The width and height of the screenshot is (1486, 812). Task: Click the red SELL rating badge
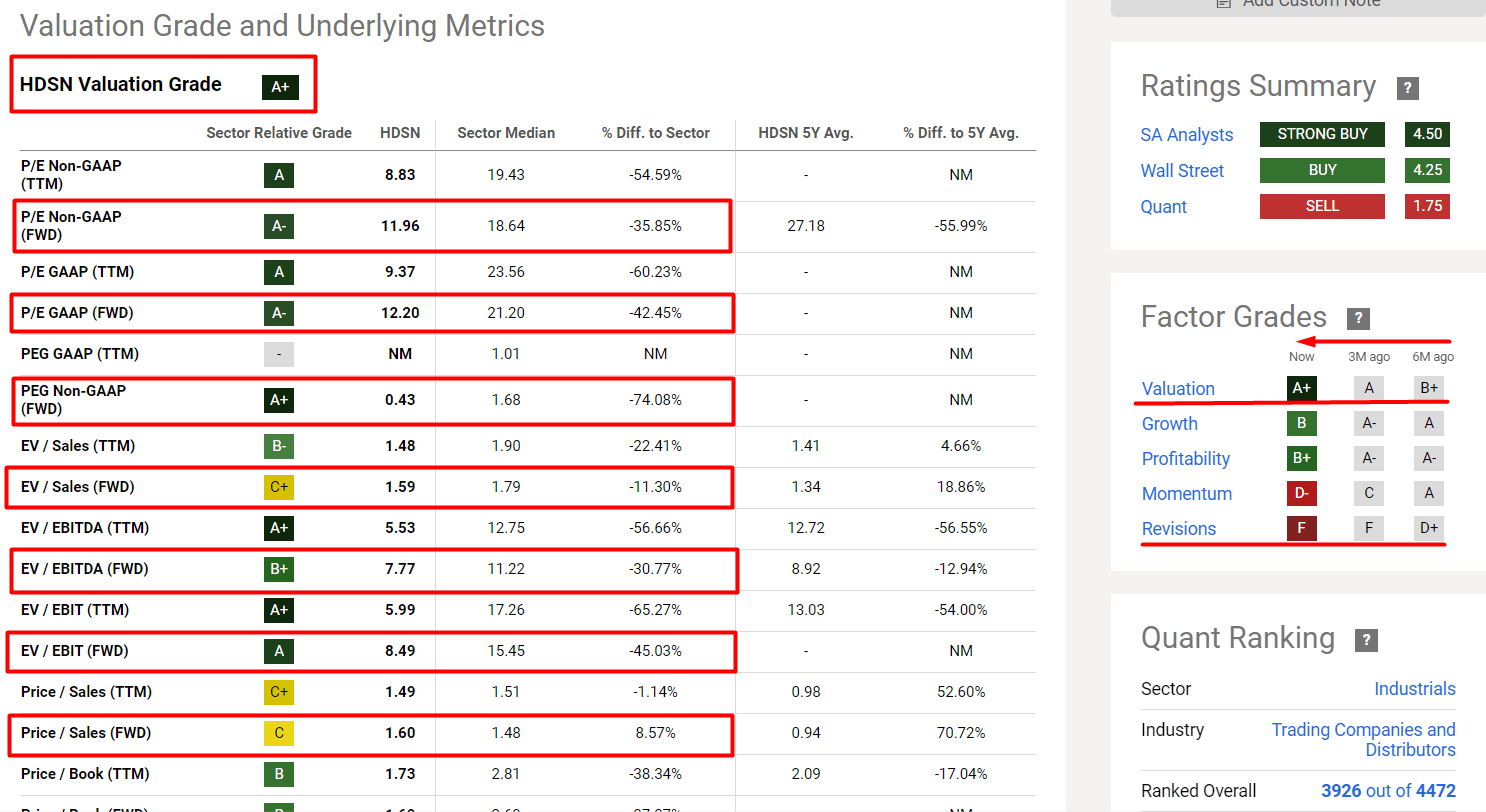[x=1322, y=206]
